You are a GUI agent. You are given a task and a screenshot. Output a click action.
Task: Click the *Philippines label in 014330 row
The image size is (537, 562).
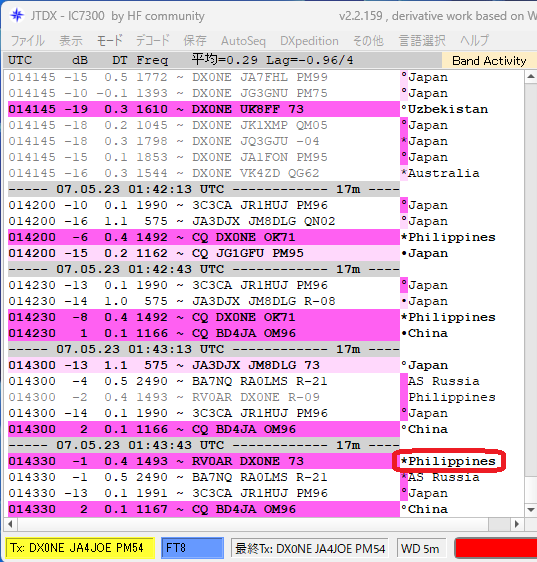[448, 461]
